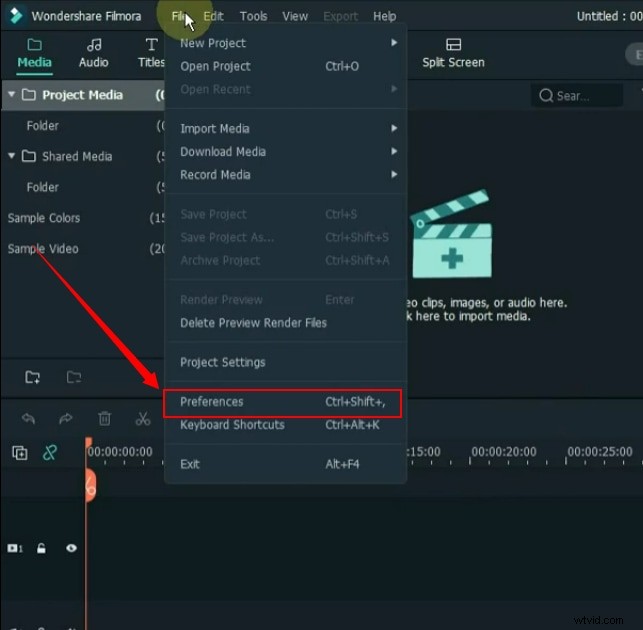Click the Wondershare Filmora logo icon

click(16, 16)
